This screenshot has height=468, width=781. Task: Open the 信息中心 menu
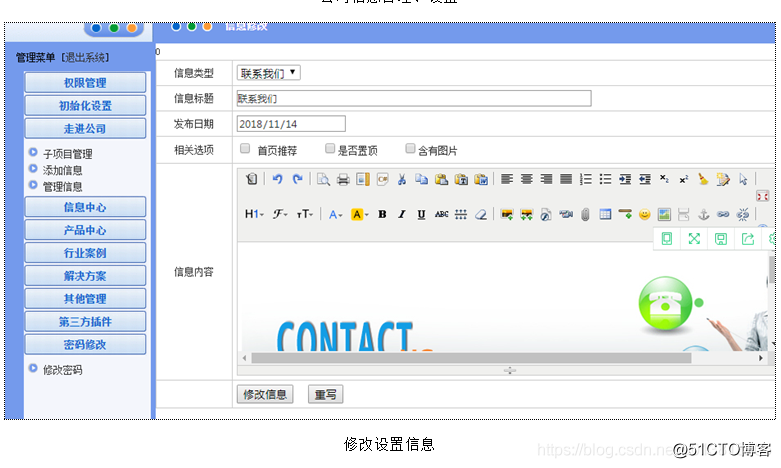point(85,207)
